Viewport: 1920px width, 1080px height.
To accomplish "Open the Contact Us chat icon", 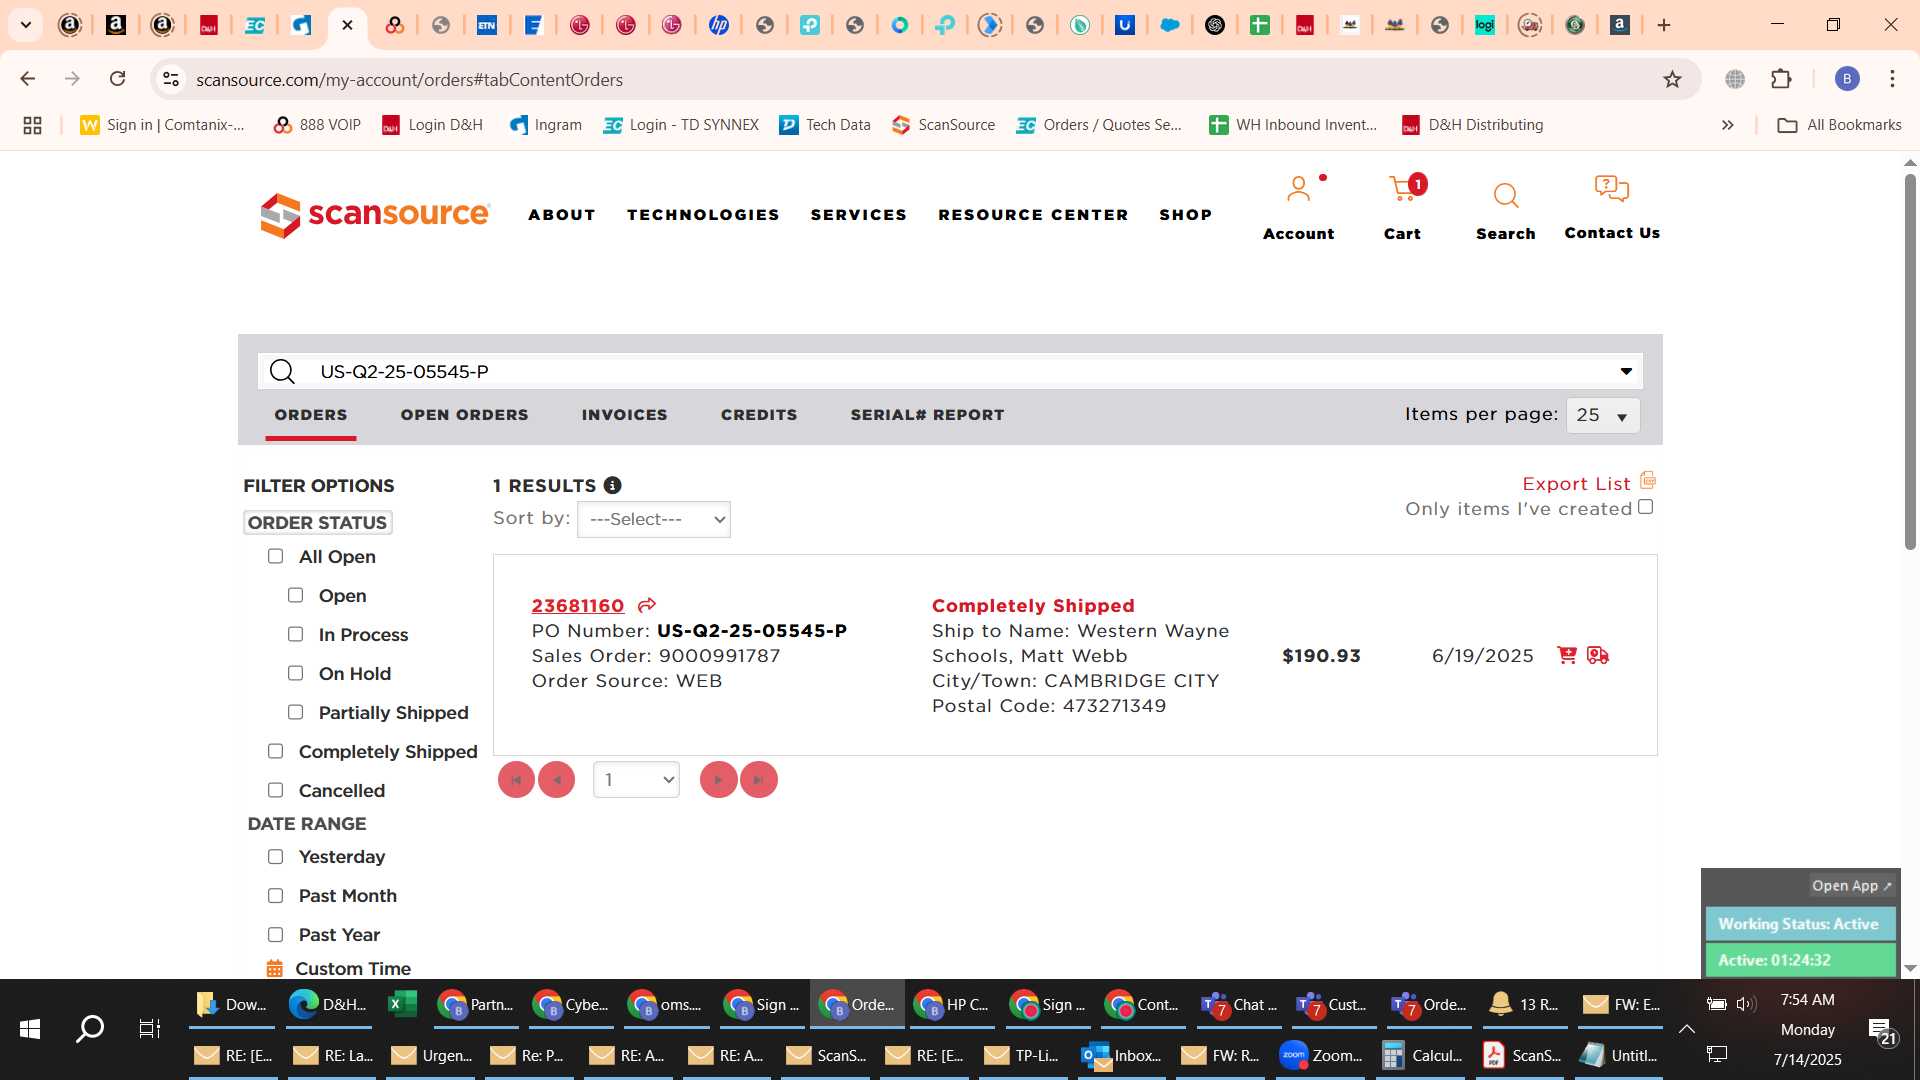I will 1611,188.
